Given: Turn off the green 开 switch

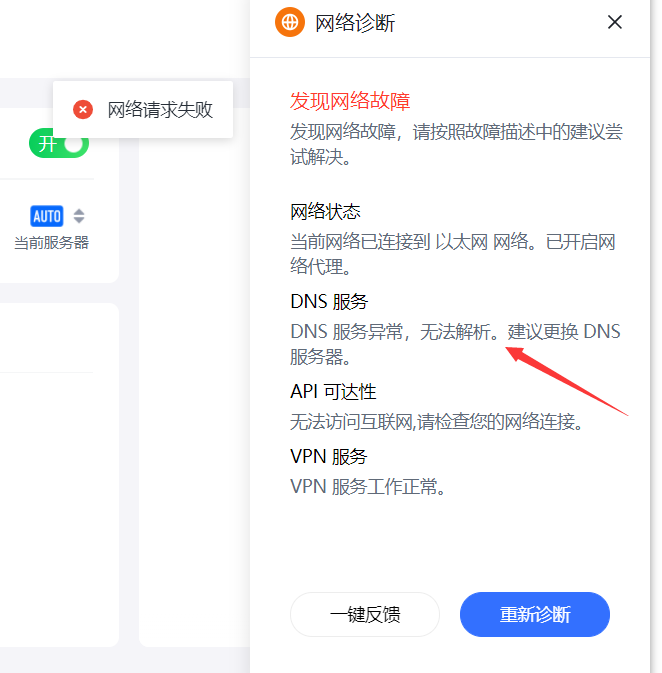Looking at the screenshot, I should pos(59,144).
